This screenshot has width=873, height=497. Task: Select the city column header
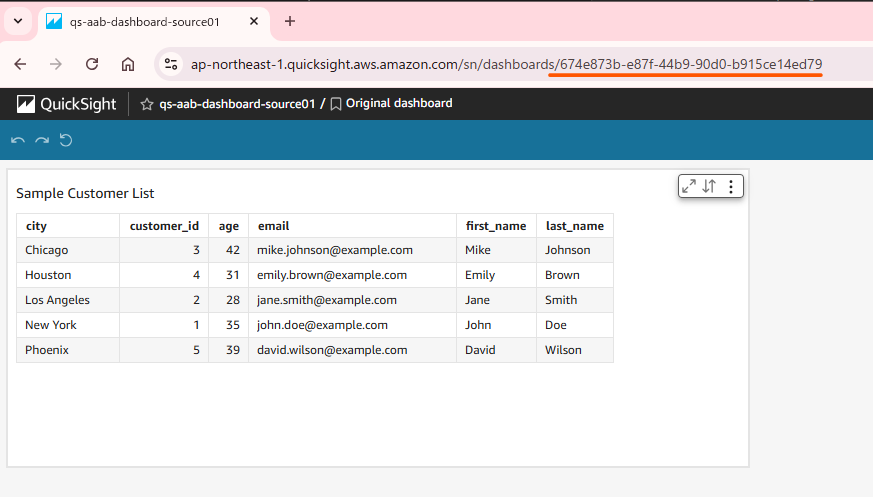(68, 225)
